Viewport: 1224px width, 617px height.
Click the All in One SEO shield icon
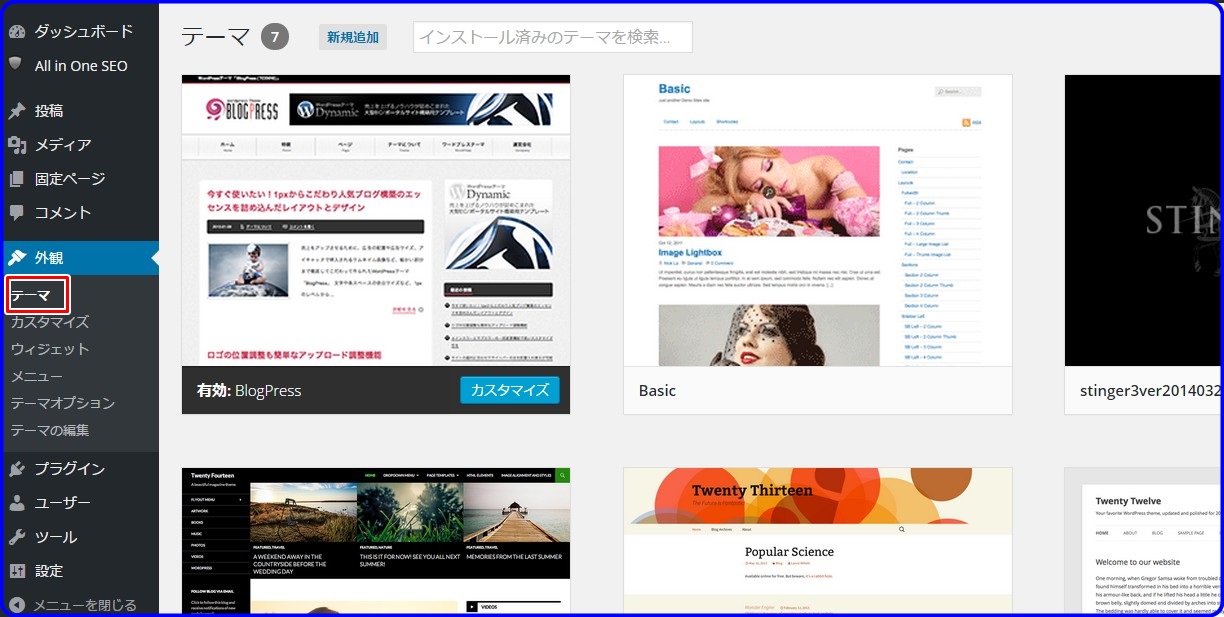click(16, 64)
